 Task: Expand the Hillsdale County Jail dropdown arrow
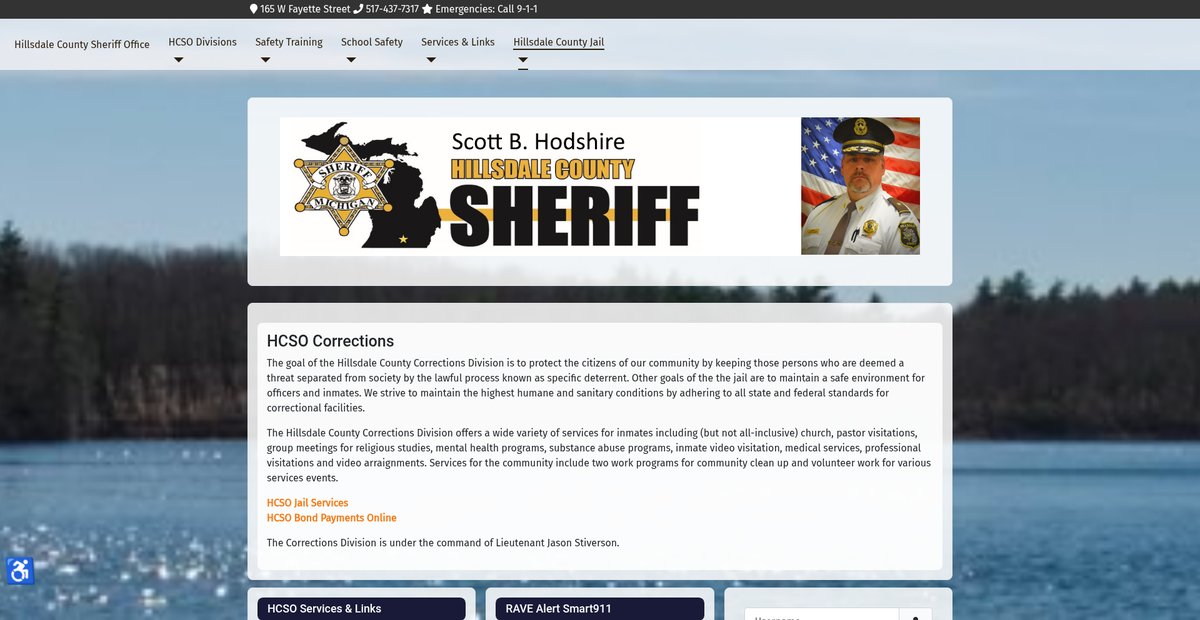[x=523, y=60]
